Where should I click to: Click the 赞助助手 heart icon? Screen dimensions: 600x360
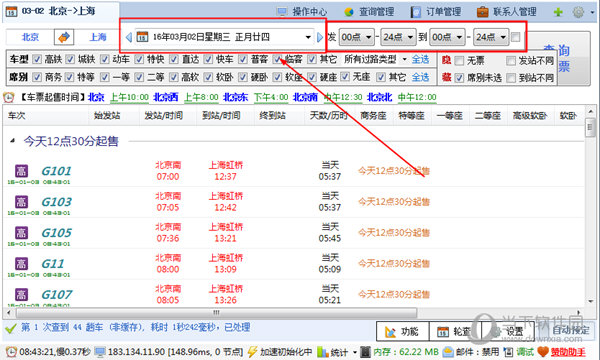[543, 352]
